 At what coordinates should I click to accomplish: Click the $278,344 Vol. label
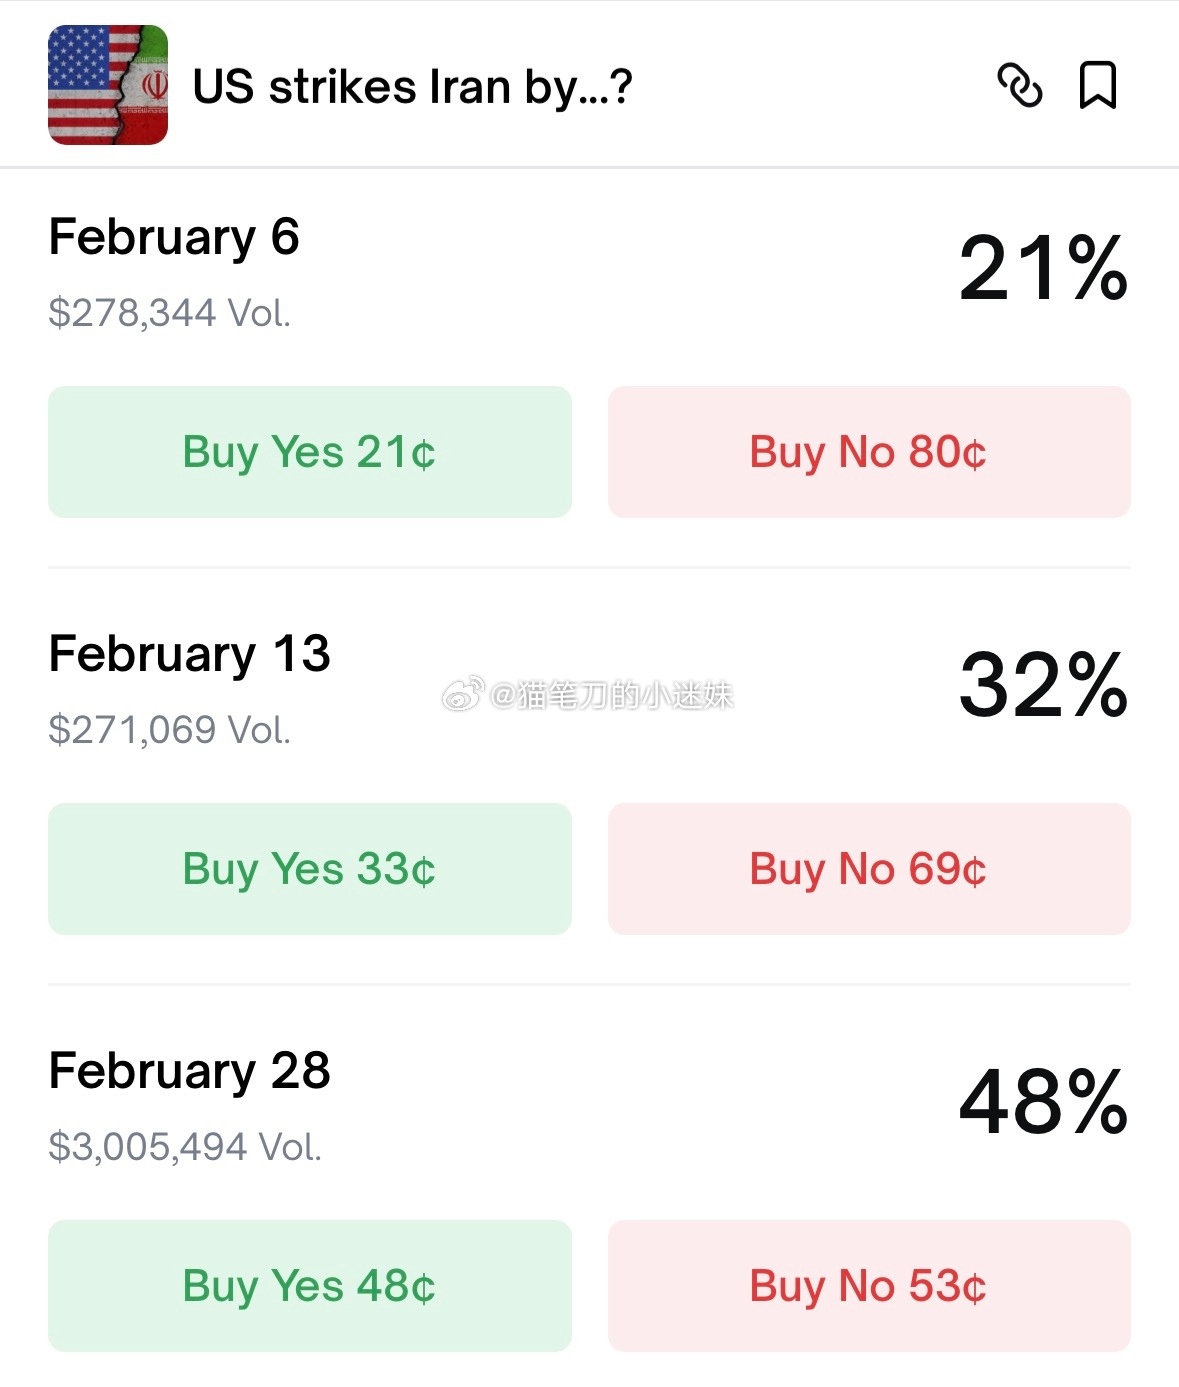click(169, 313)
